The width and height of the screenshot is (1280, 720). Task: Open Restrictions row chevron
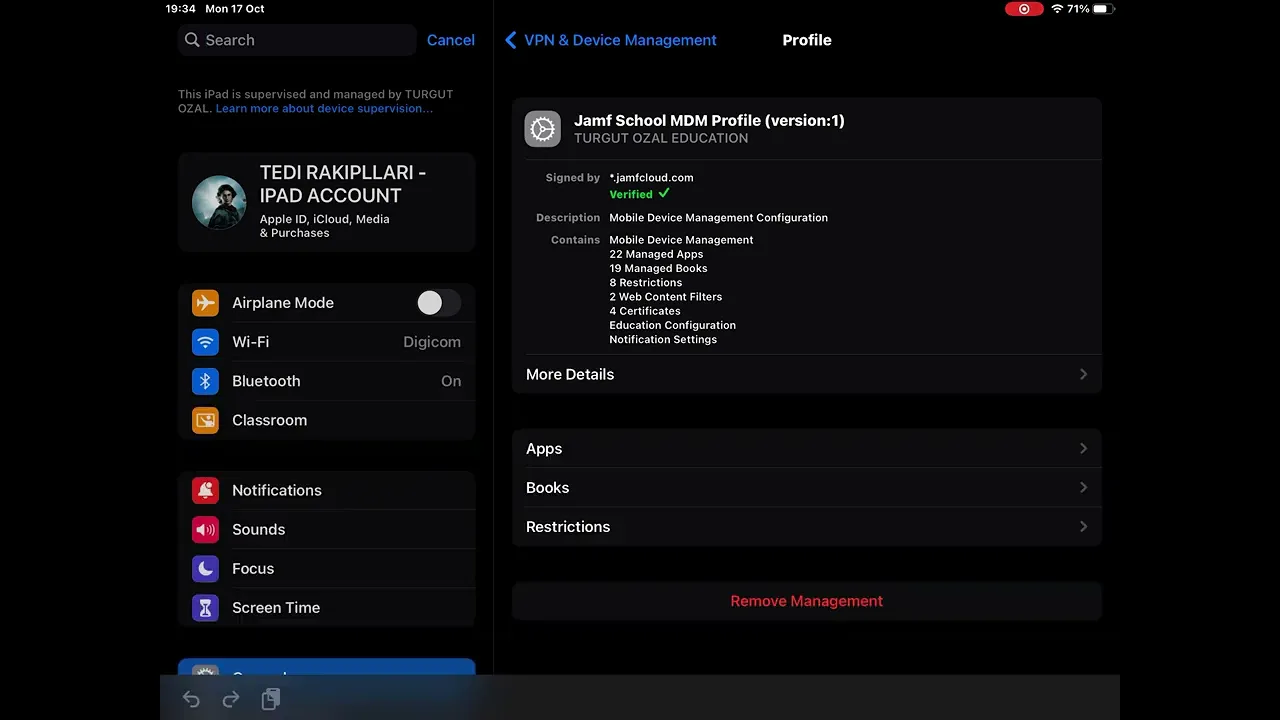(x=1083, y=526)
